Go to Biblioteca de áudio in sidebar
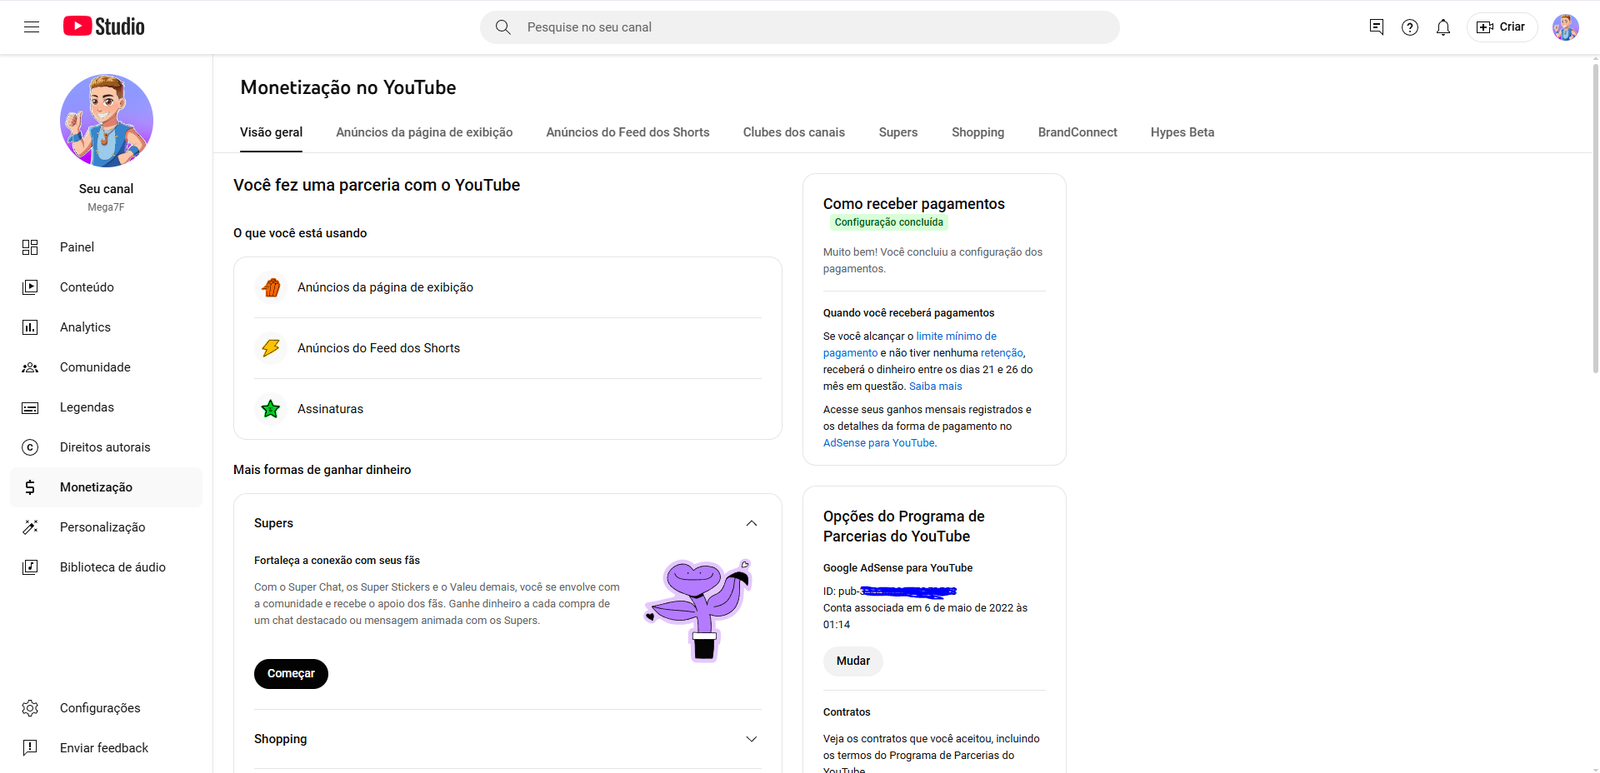The height and width of the screenshot is (773, 1600). pos(106,567)
